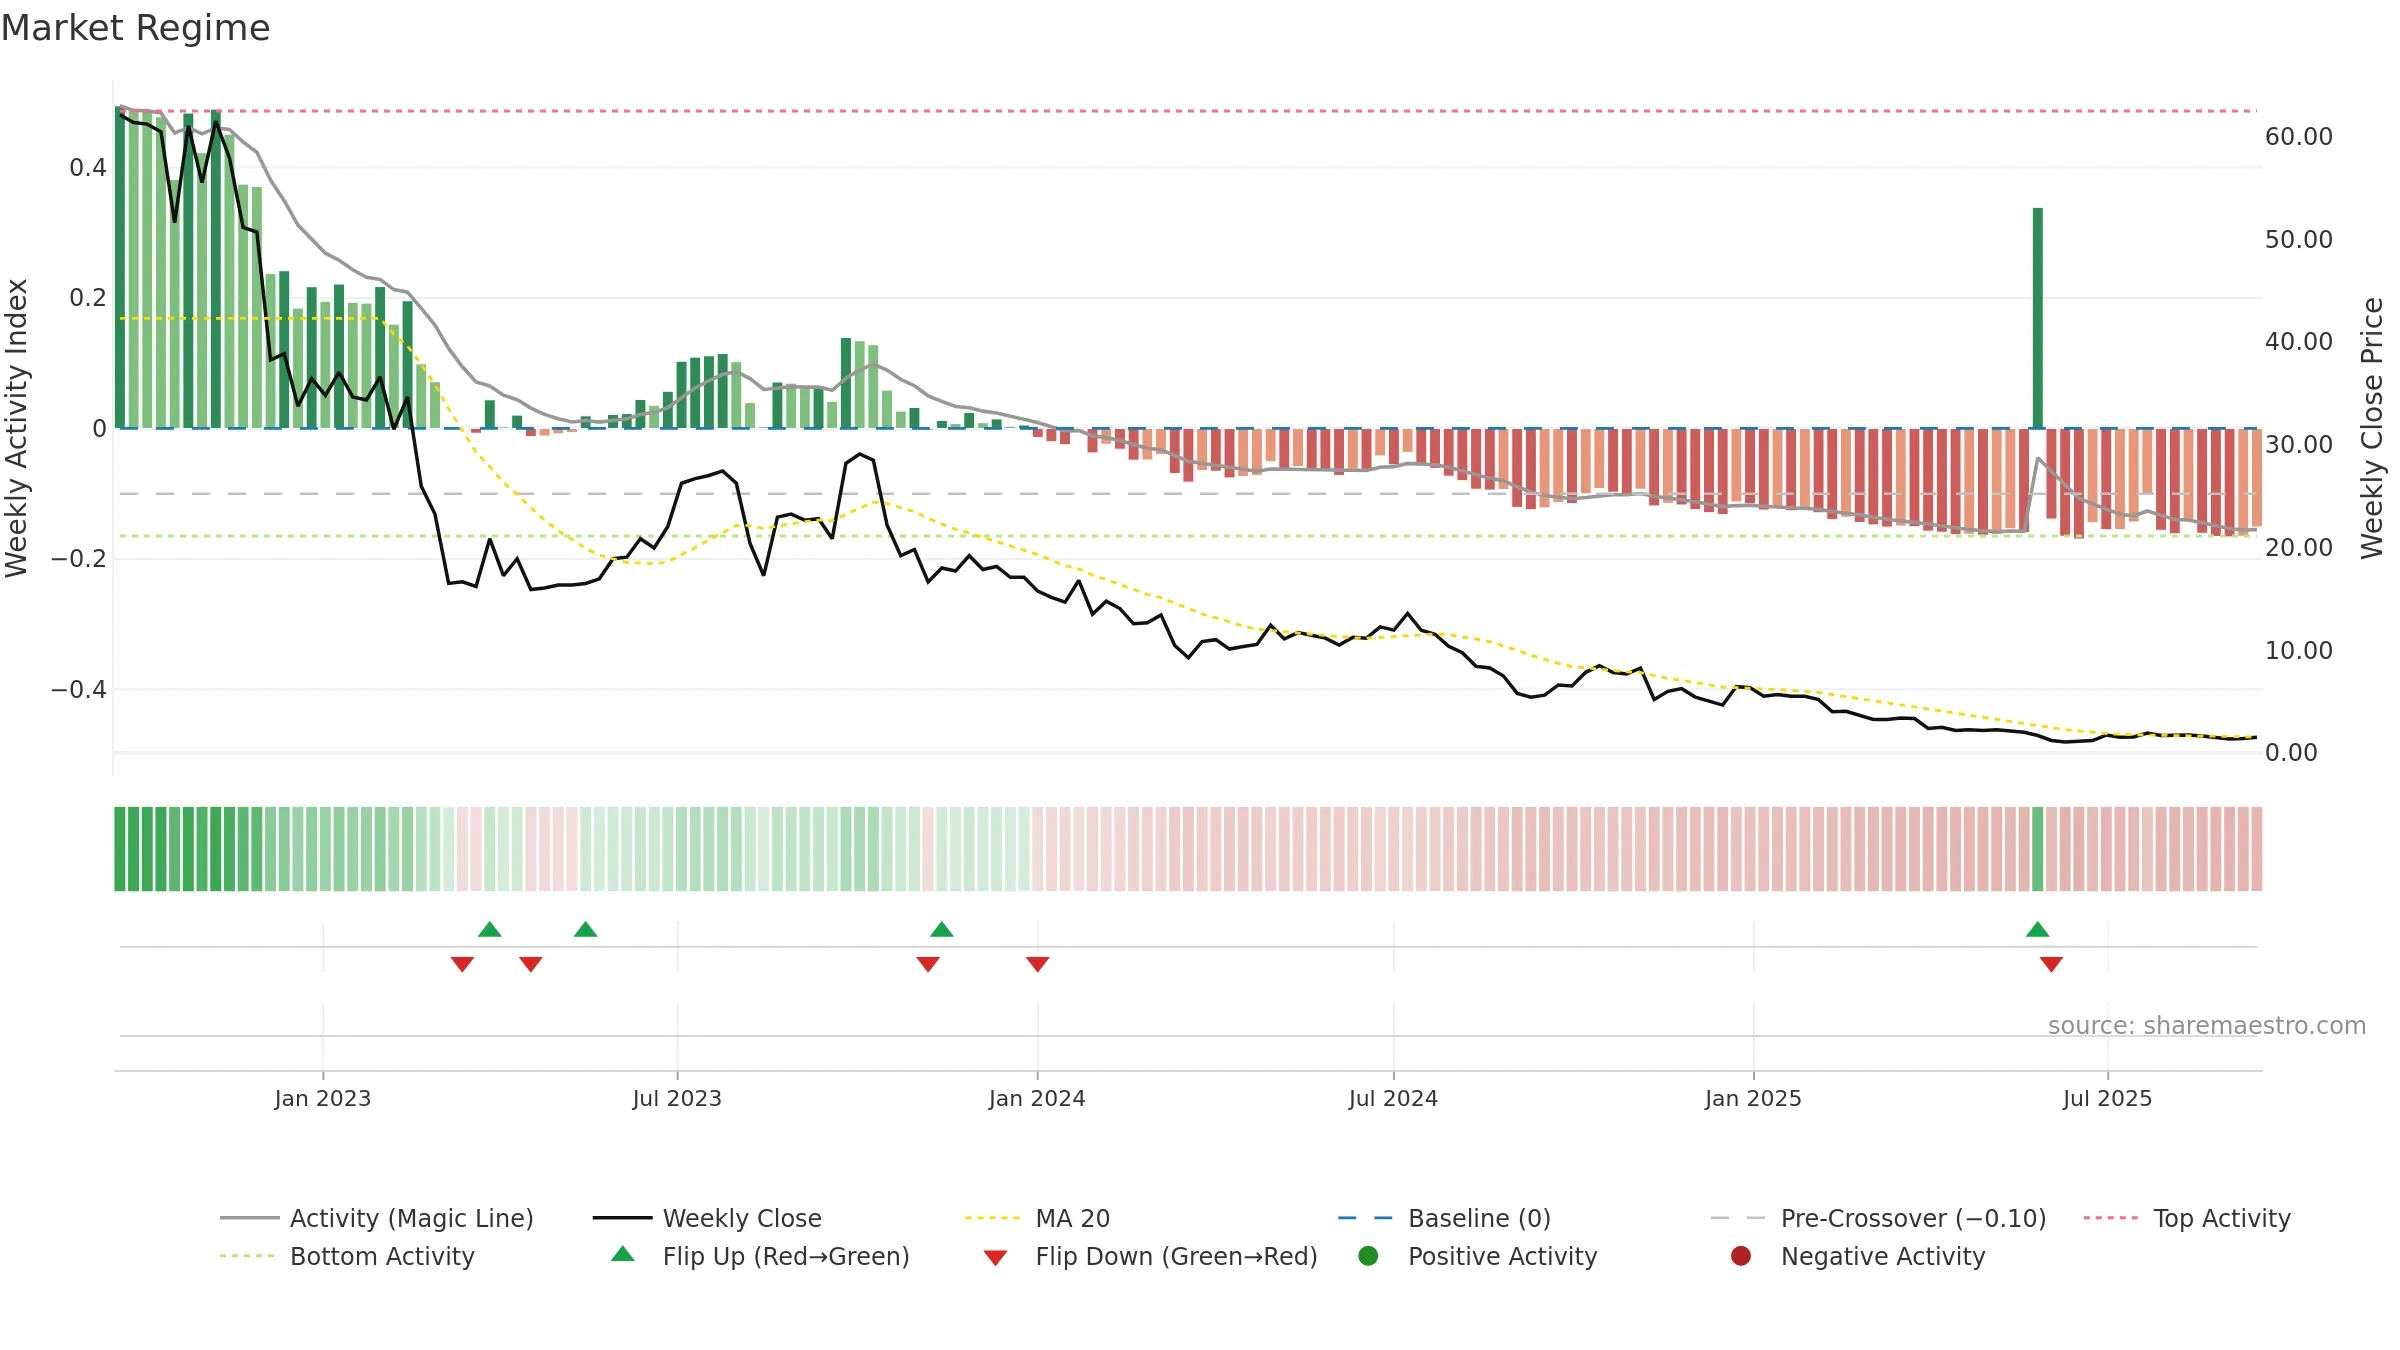Click the 0.4 activity axis tick
This screenshot has height=1350, width=2400.
point(88,168)
